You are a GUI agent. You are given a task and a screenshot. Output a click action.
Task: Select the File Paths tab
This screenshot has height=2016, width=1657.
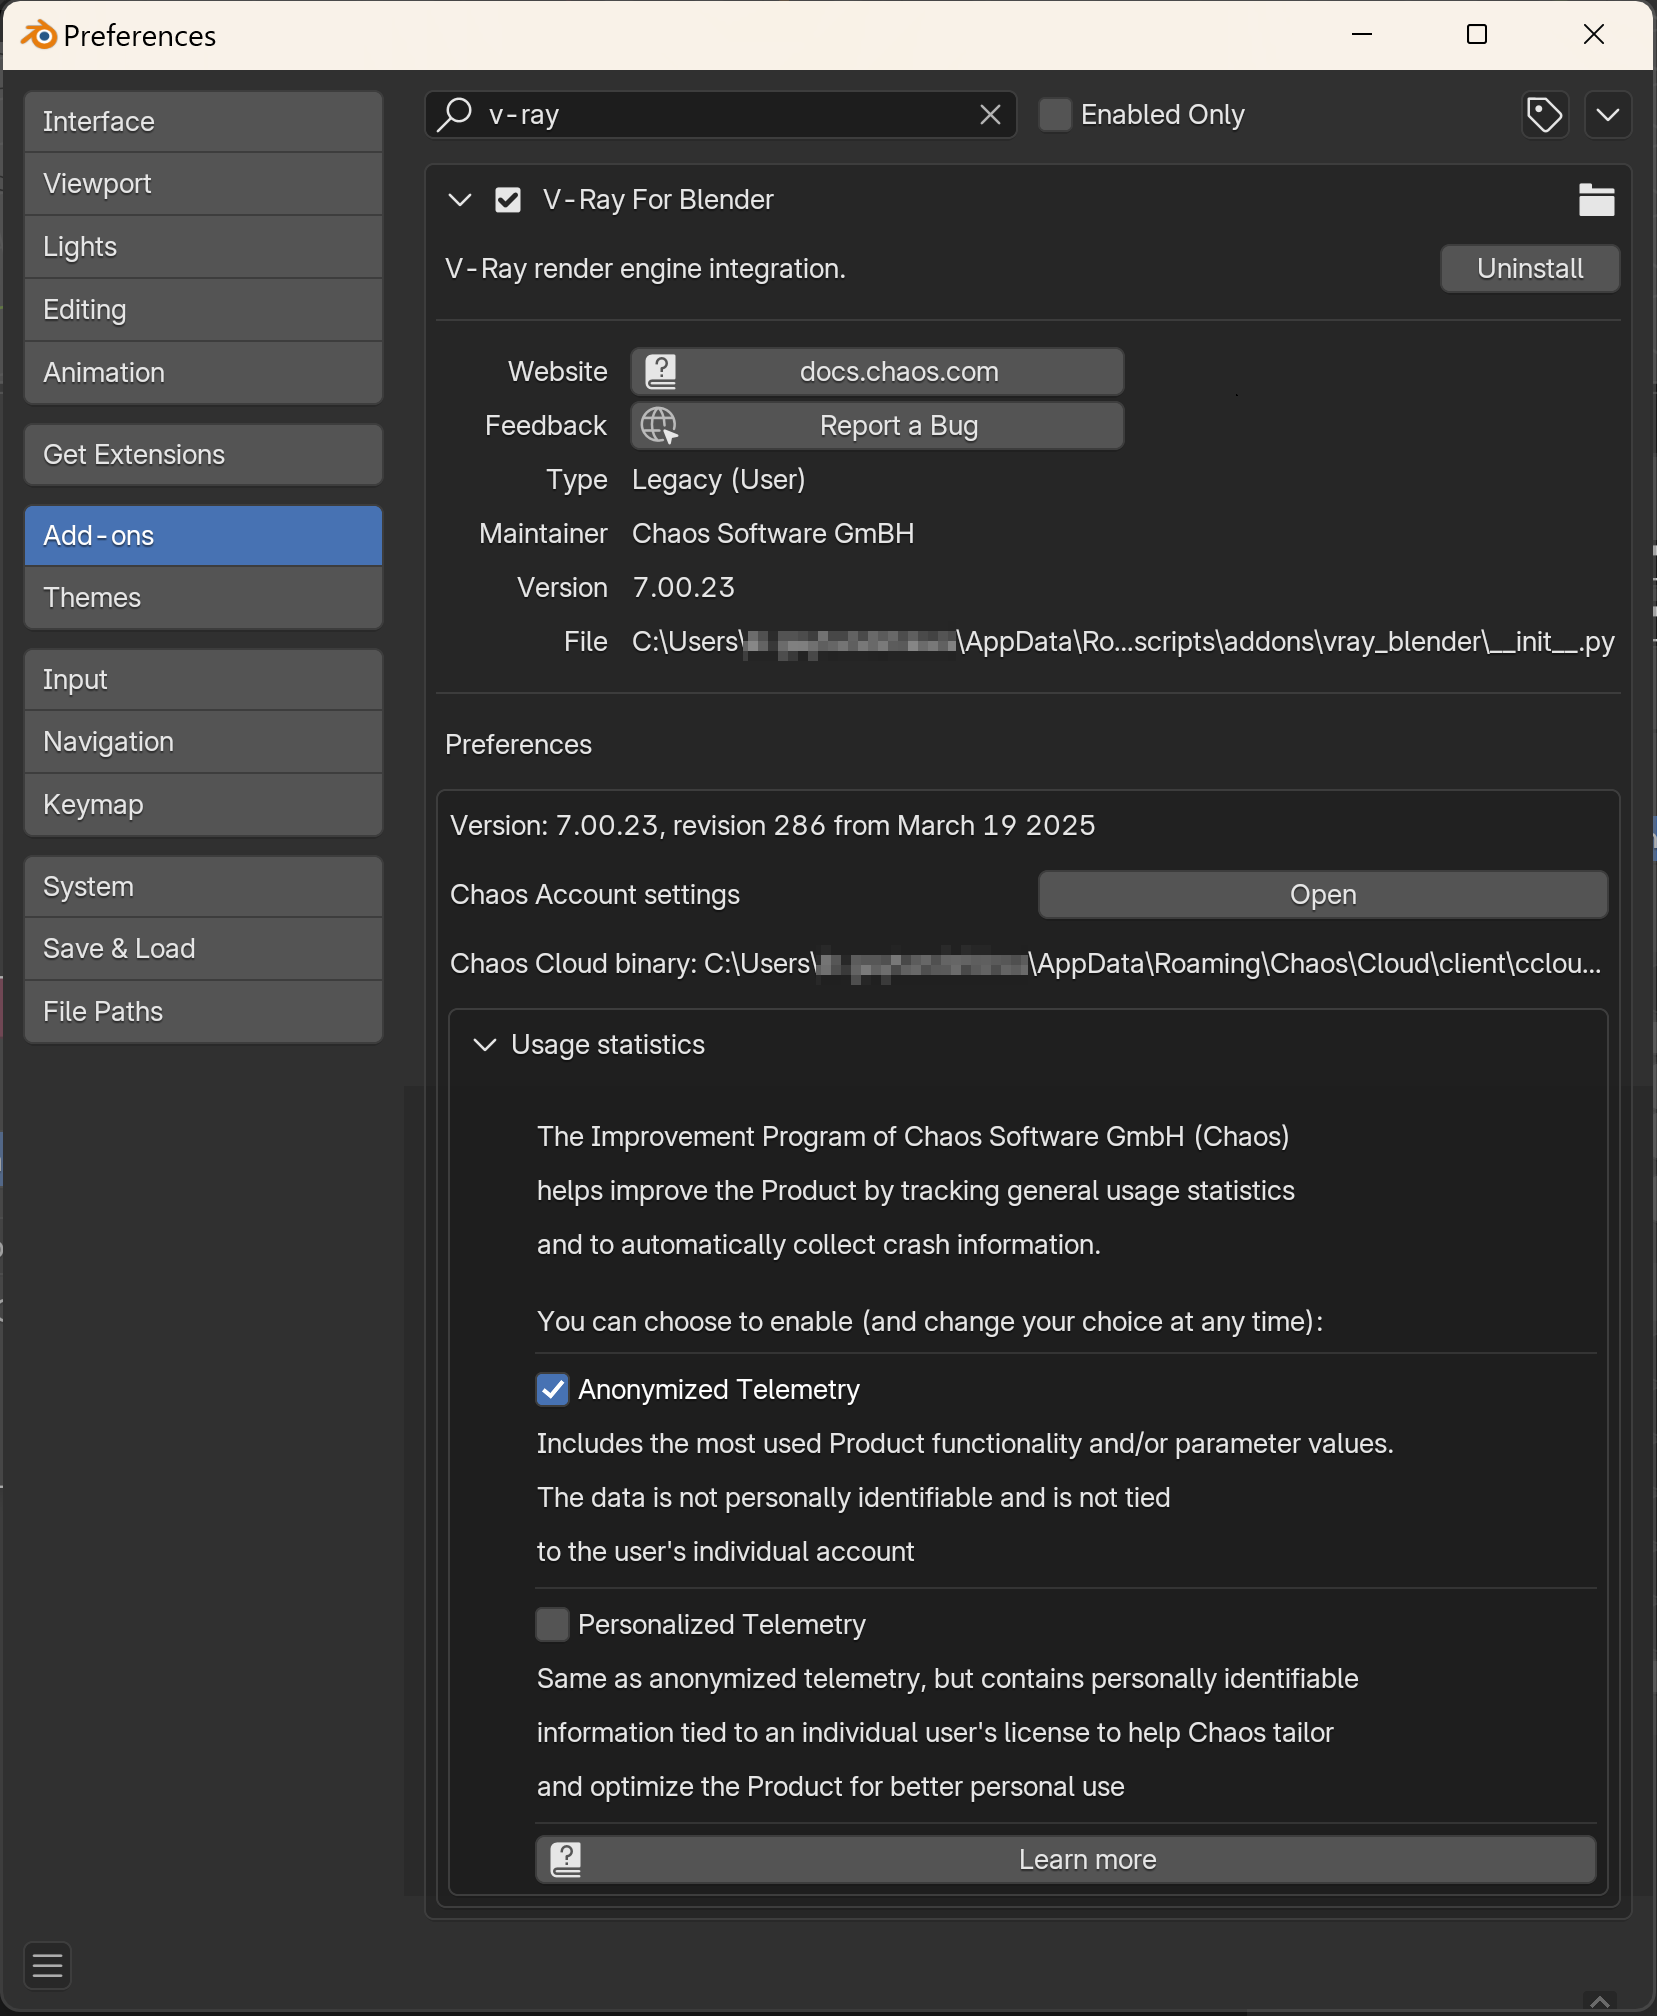click(x=203, y=1012)
